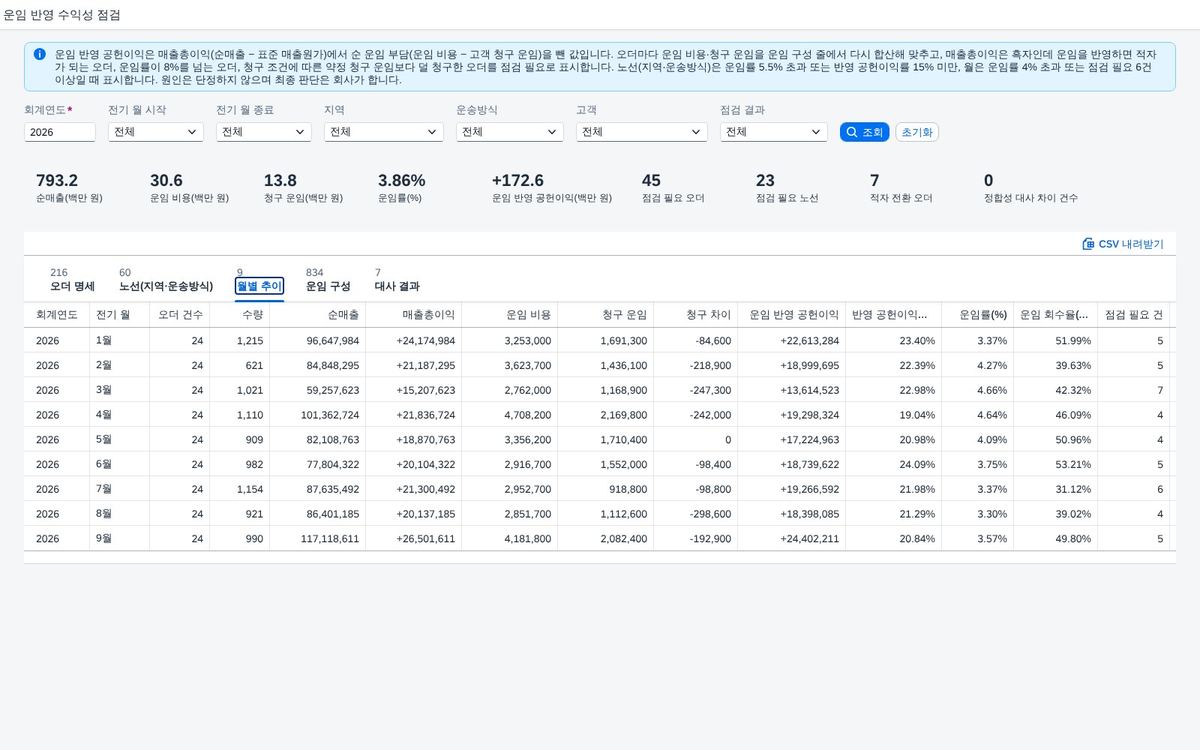Viewport: 1200px width, 750px height.
Task: Click the 회계연도 input field showing 2026
Action: point(60,132)
